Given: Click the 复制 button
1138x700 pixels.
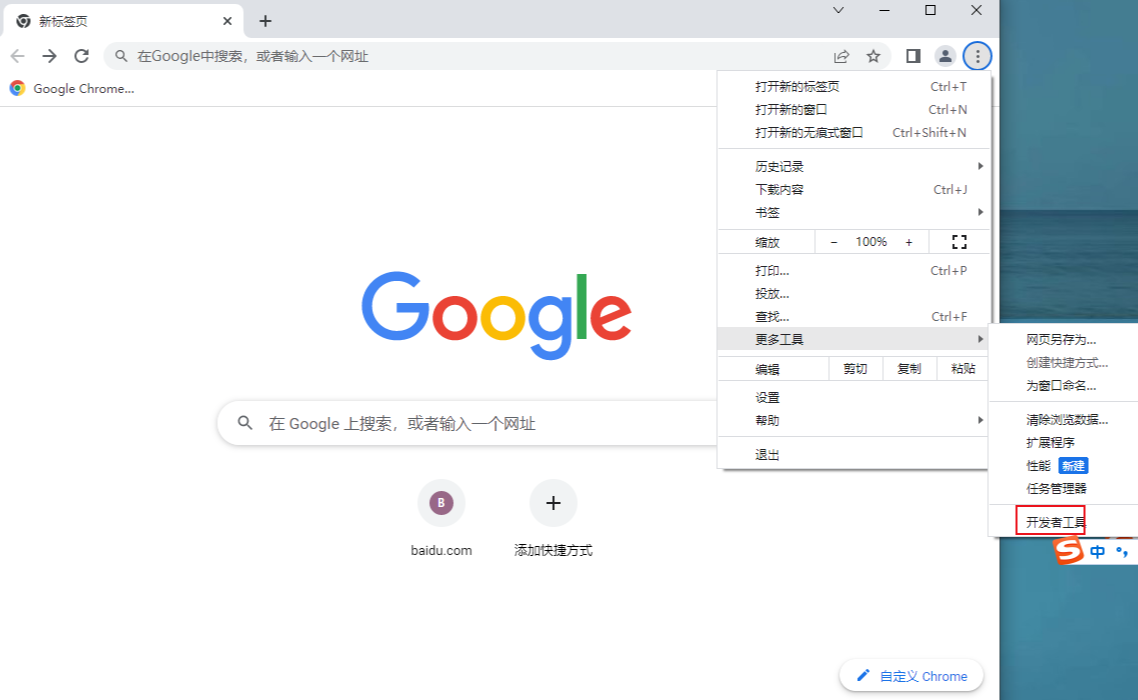Looking at the screenshot, I should click(x=909, y=369).
